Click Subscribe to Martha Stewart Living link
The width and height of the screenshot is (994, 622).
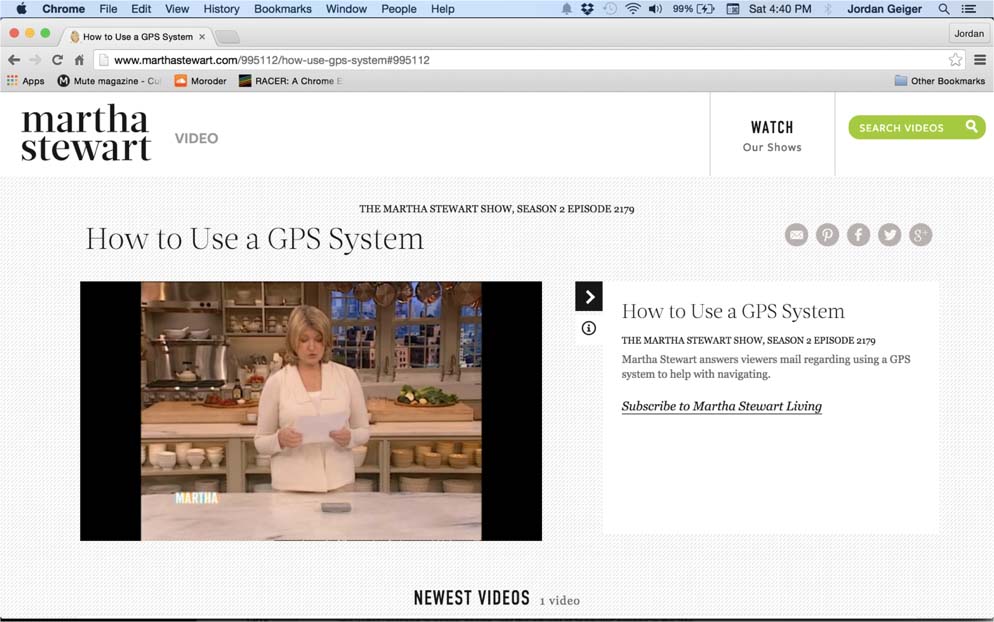click(x=721, y=406)
